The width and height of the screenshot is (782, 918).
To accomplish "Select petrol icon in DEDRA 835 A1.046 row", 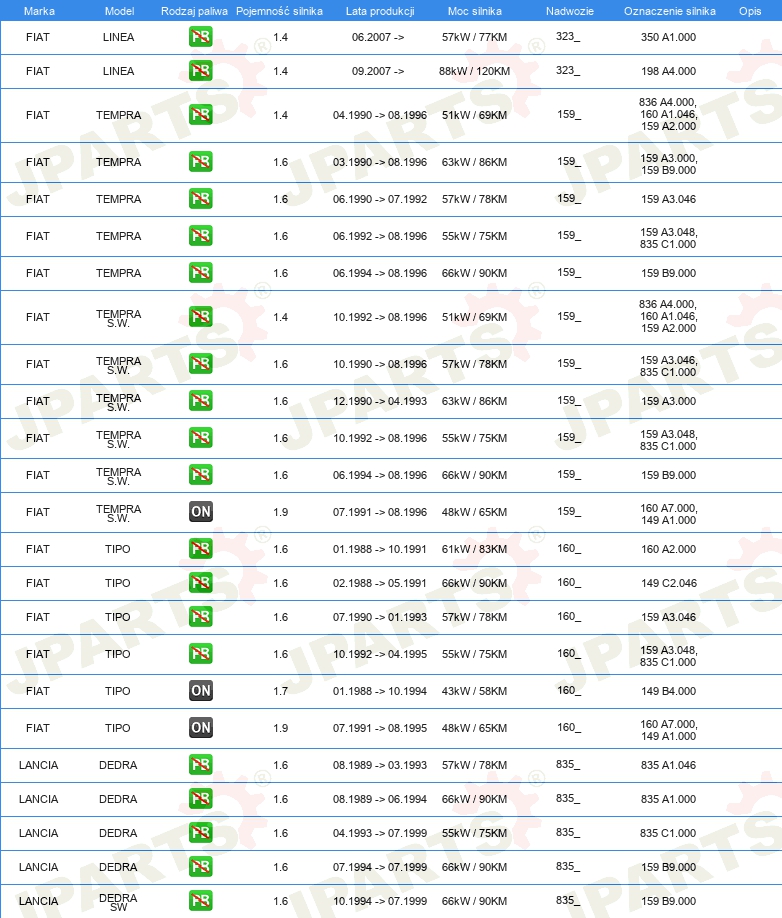I will [x=200, y=765].
